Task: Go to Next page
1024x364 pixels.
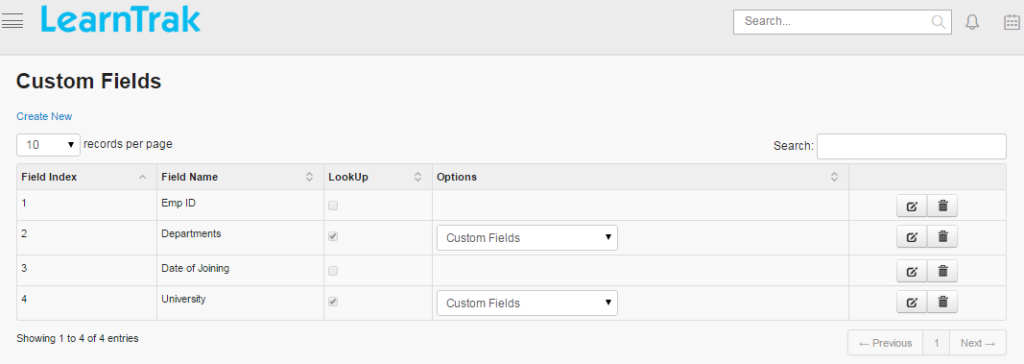Action: [978, 343]
